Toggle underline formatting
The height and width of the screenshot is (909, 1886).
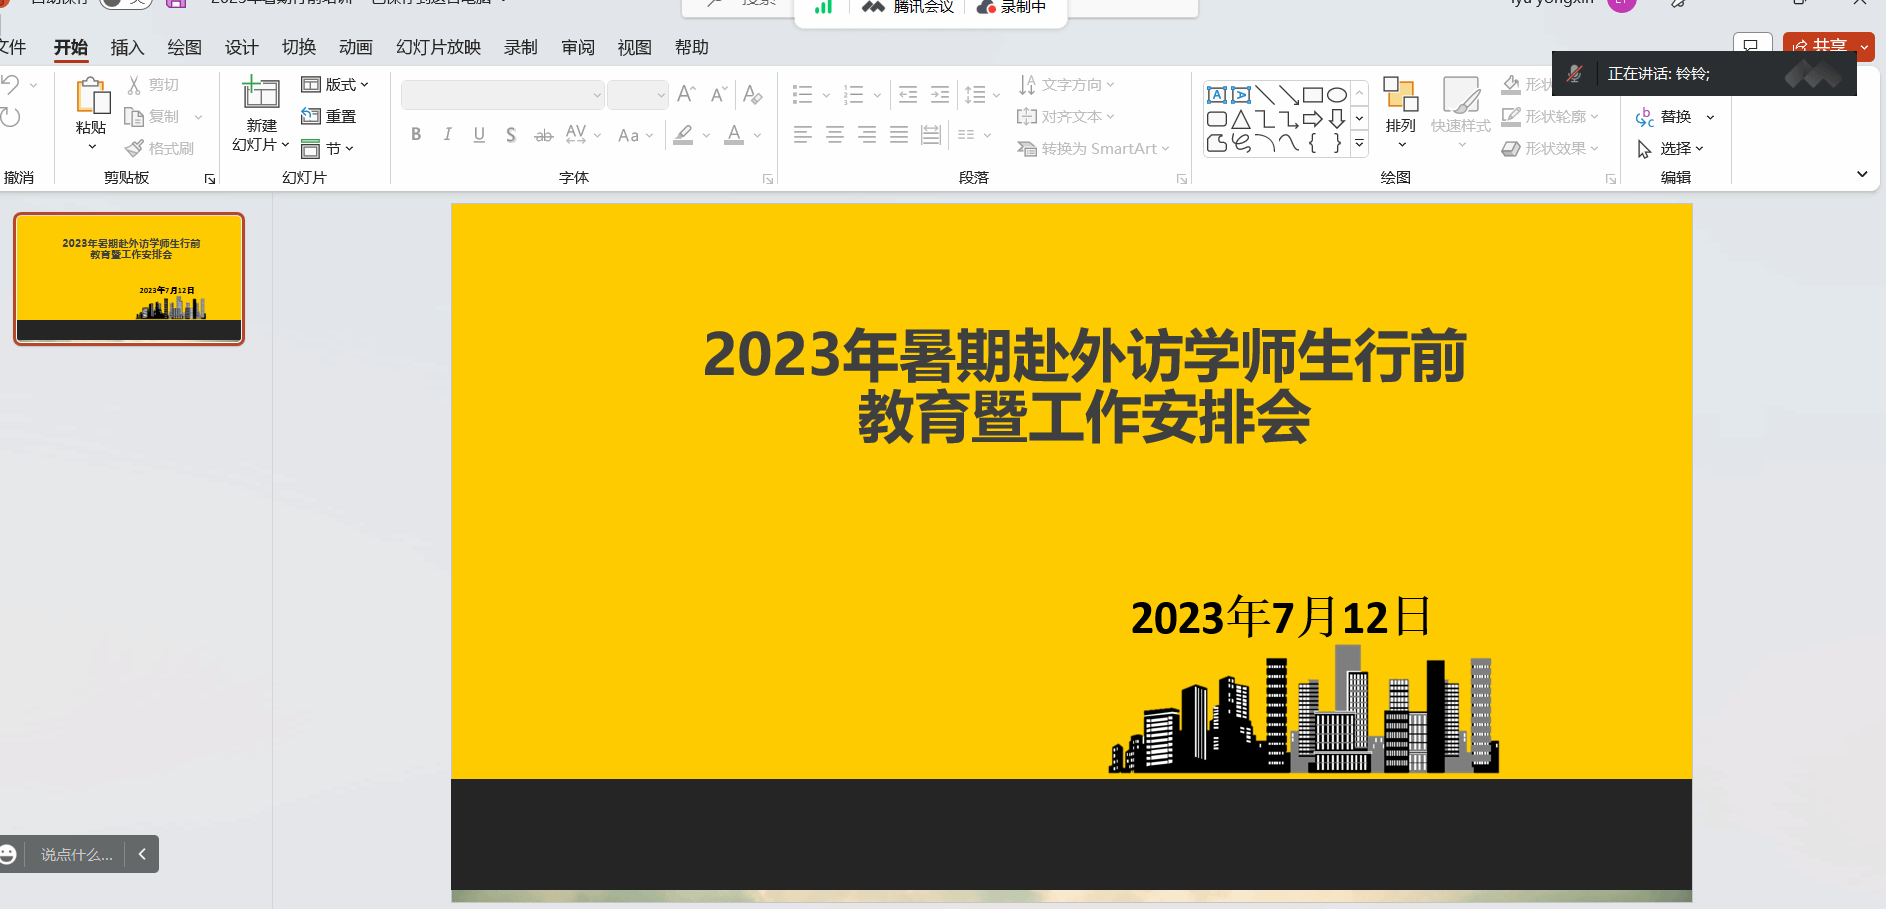click(x=479, y=135)
